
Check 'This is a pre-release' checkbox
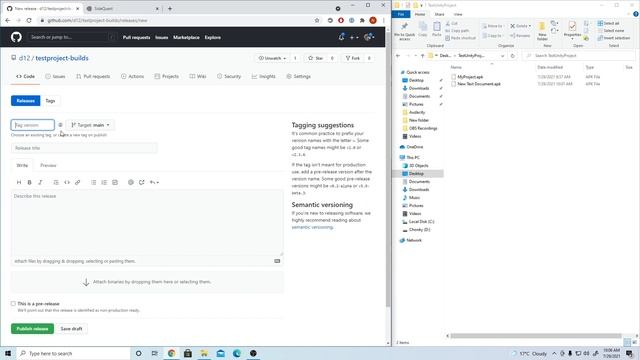pos(13,304)
